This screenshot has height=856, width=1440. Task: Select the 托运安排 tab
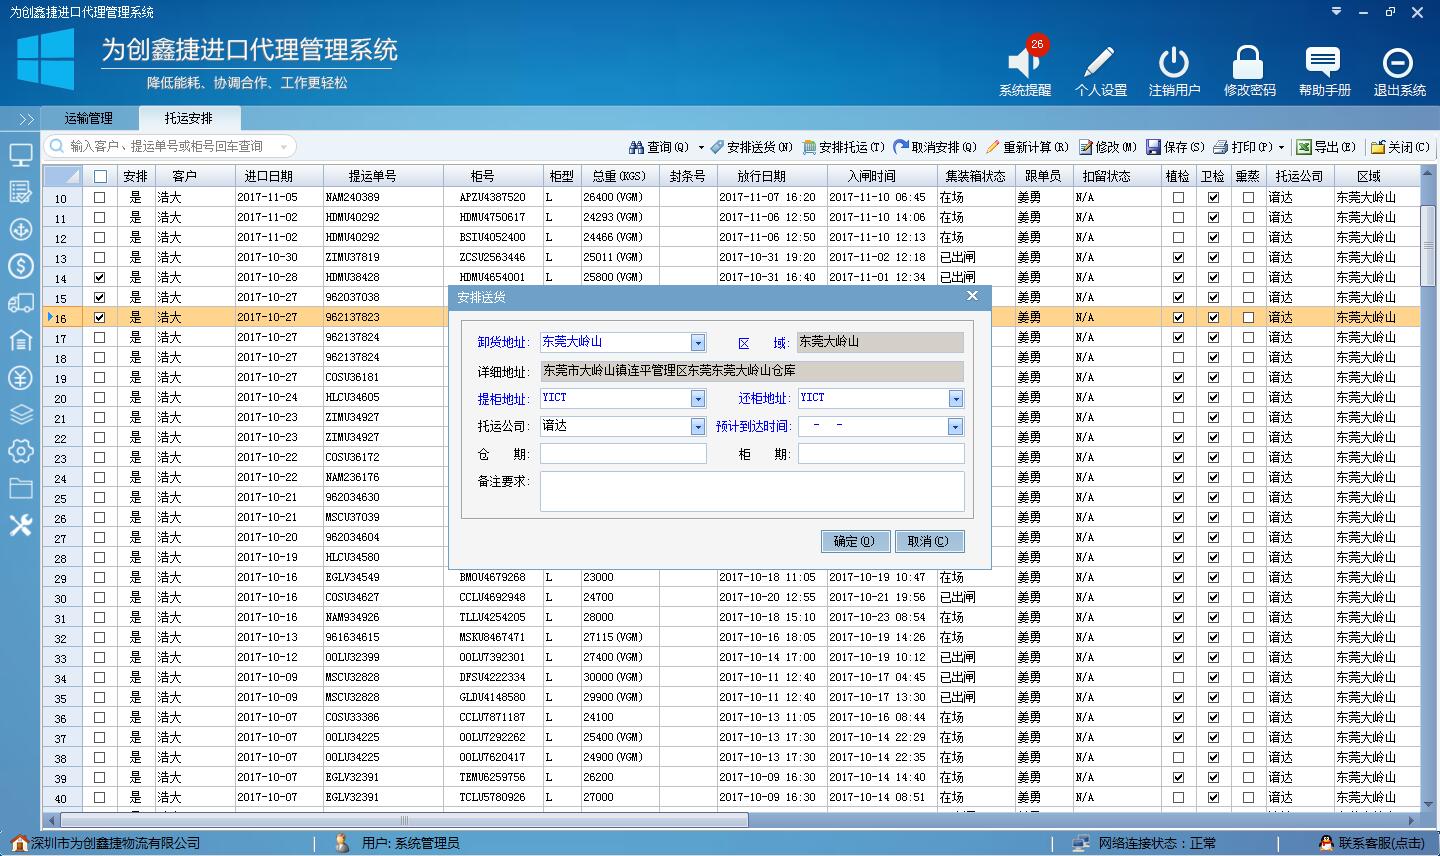pos(188,117)
